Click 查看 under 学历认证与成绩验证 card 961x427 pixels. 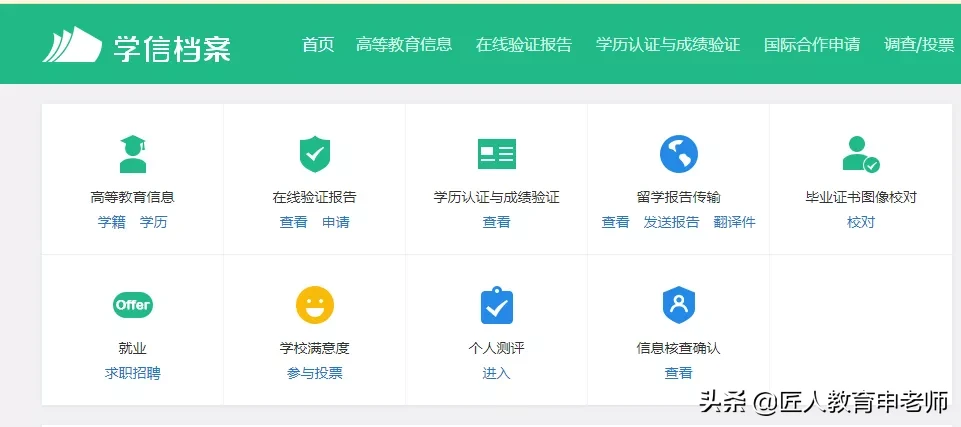(x=496, y=222)
